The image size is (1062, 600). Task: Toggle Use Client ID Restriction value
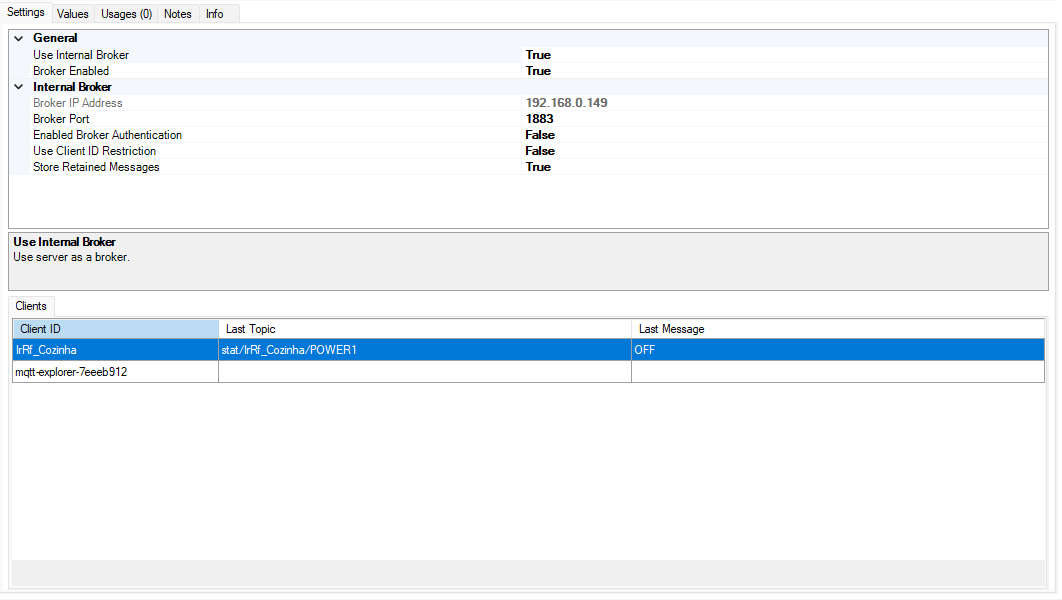coord(540,151)
